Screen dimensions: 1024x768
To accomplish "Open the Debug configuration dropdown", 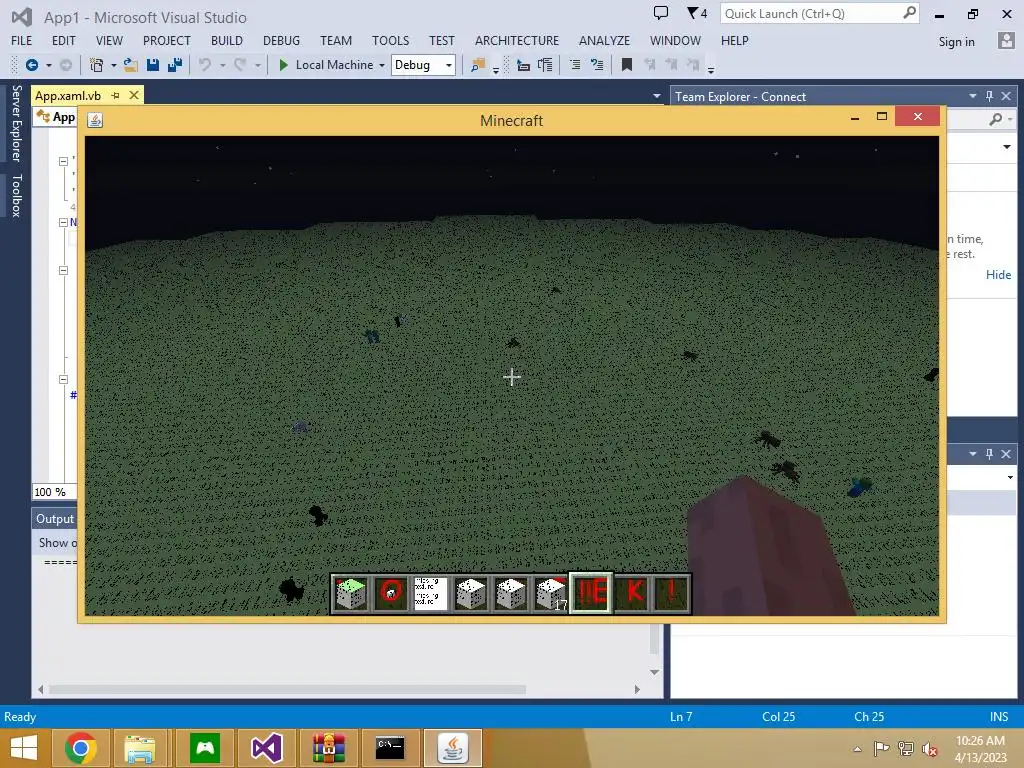I will coord(449,65).
